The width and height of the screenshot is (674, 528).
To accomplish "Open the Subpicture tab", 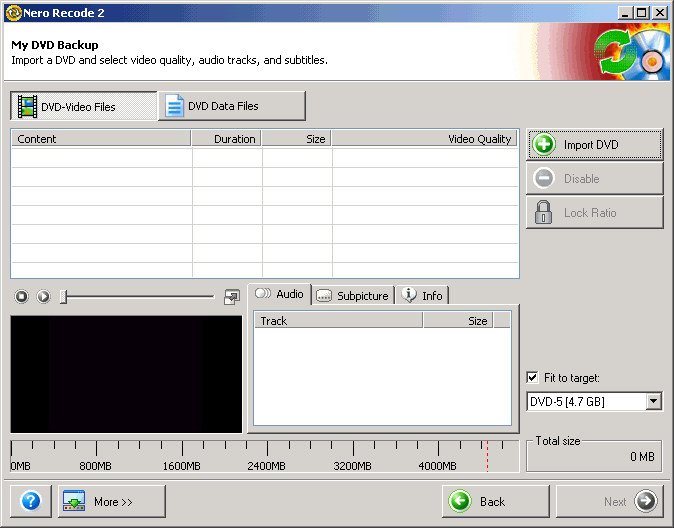I will point(353,295).
